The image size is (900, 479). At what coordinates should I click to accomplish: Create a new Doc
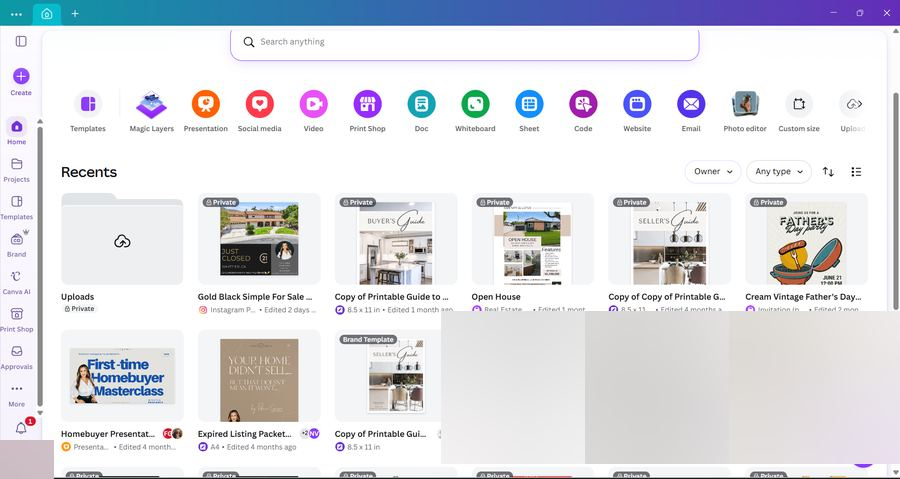(x=421, y=104)
